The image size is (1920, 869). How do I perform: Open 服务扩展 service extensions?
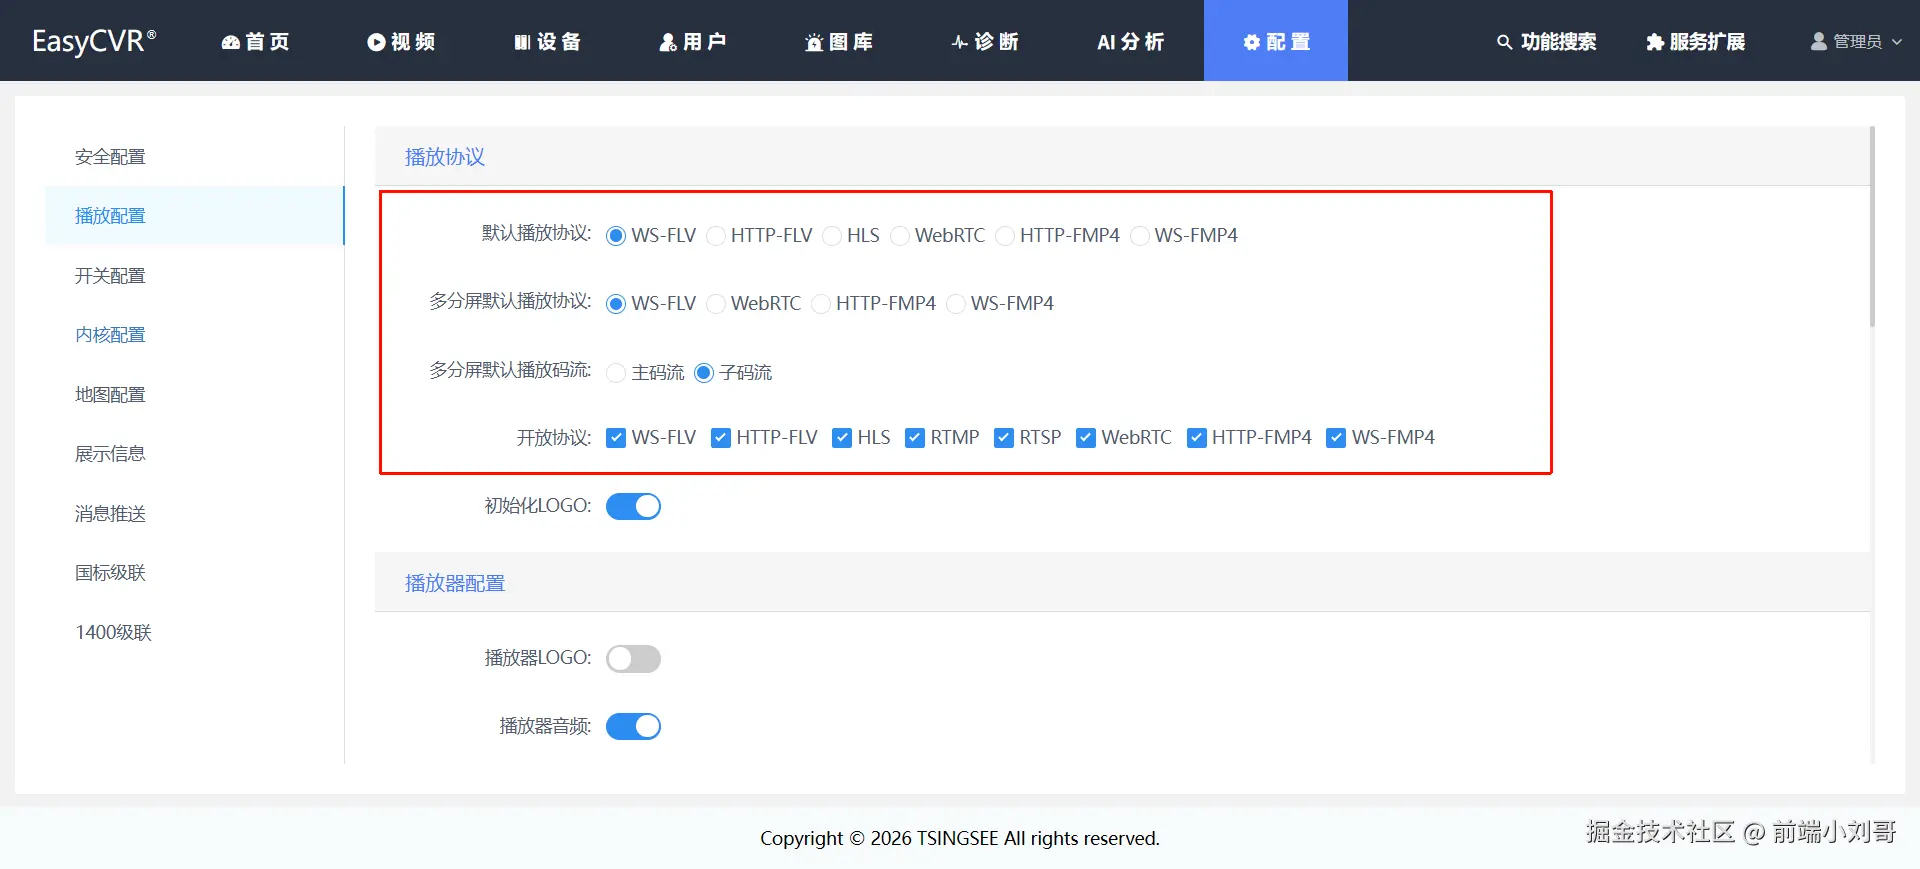[x=1696, y=41]
